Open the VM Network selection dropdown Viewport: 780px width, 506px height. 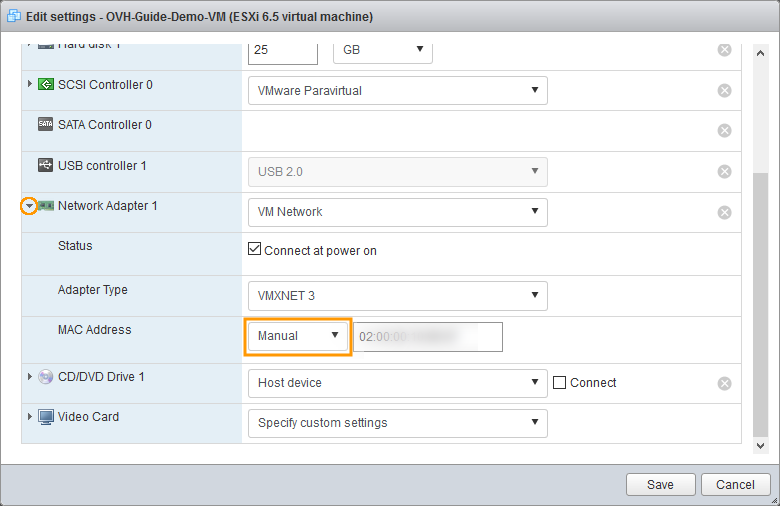click(x=397, y=212)
